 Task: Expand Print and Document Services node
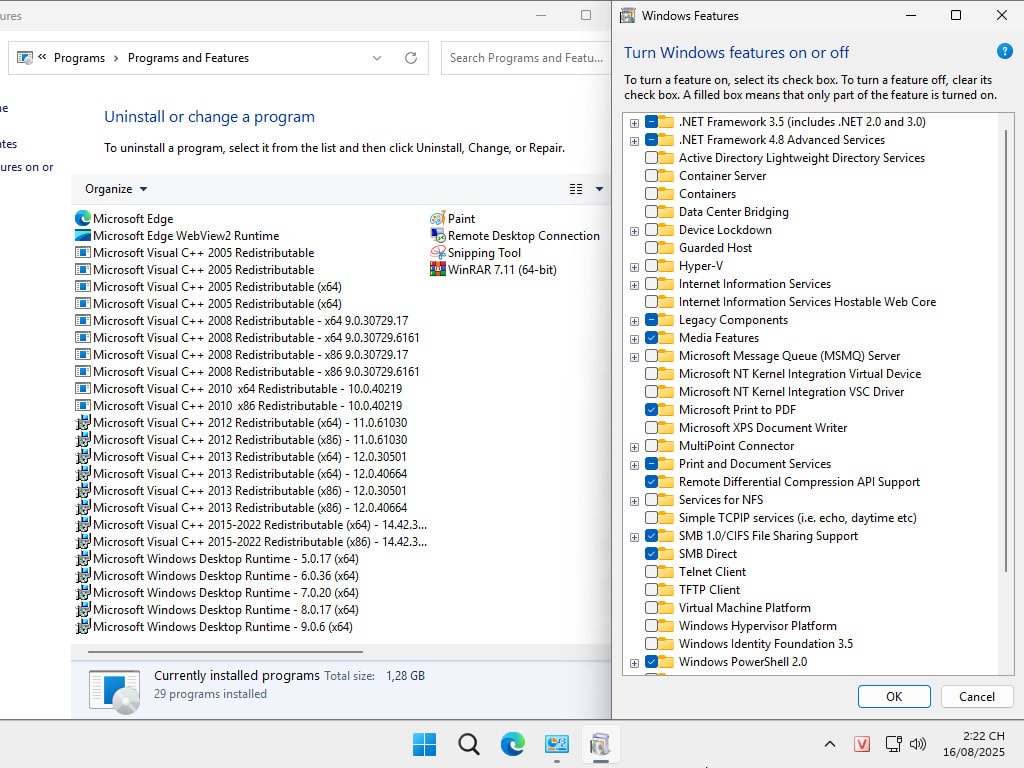pyautogui.click(x=634, y=464)
